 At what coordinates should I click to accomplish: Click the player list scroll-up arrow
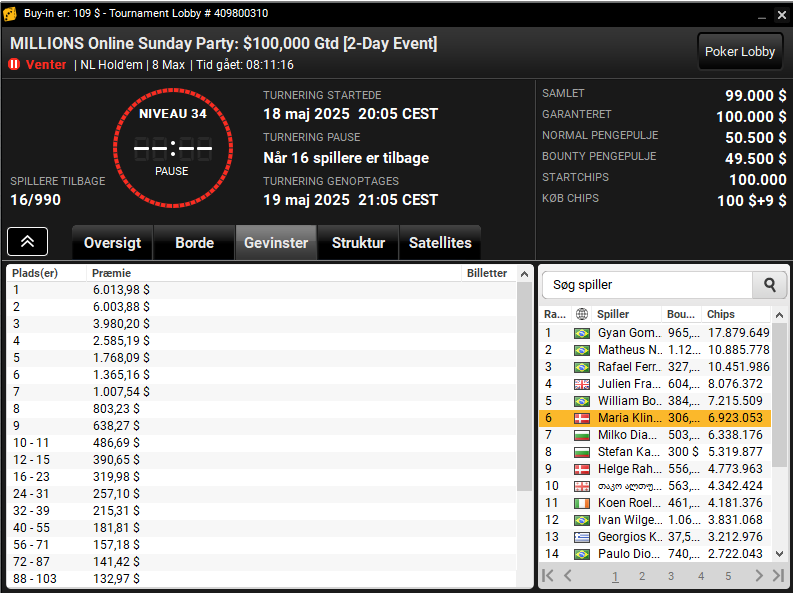(779, 315)
